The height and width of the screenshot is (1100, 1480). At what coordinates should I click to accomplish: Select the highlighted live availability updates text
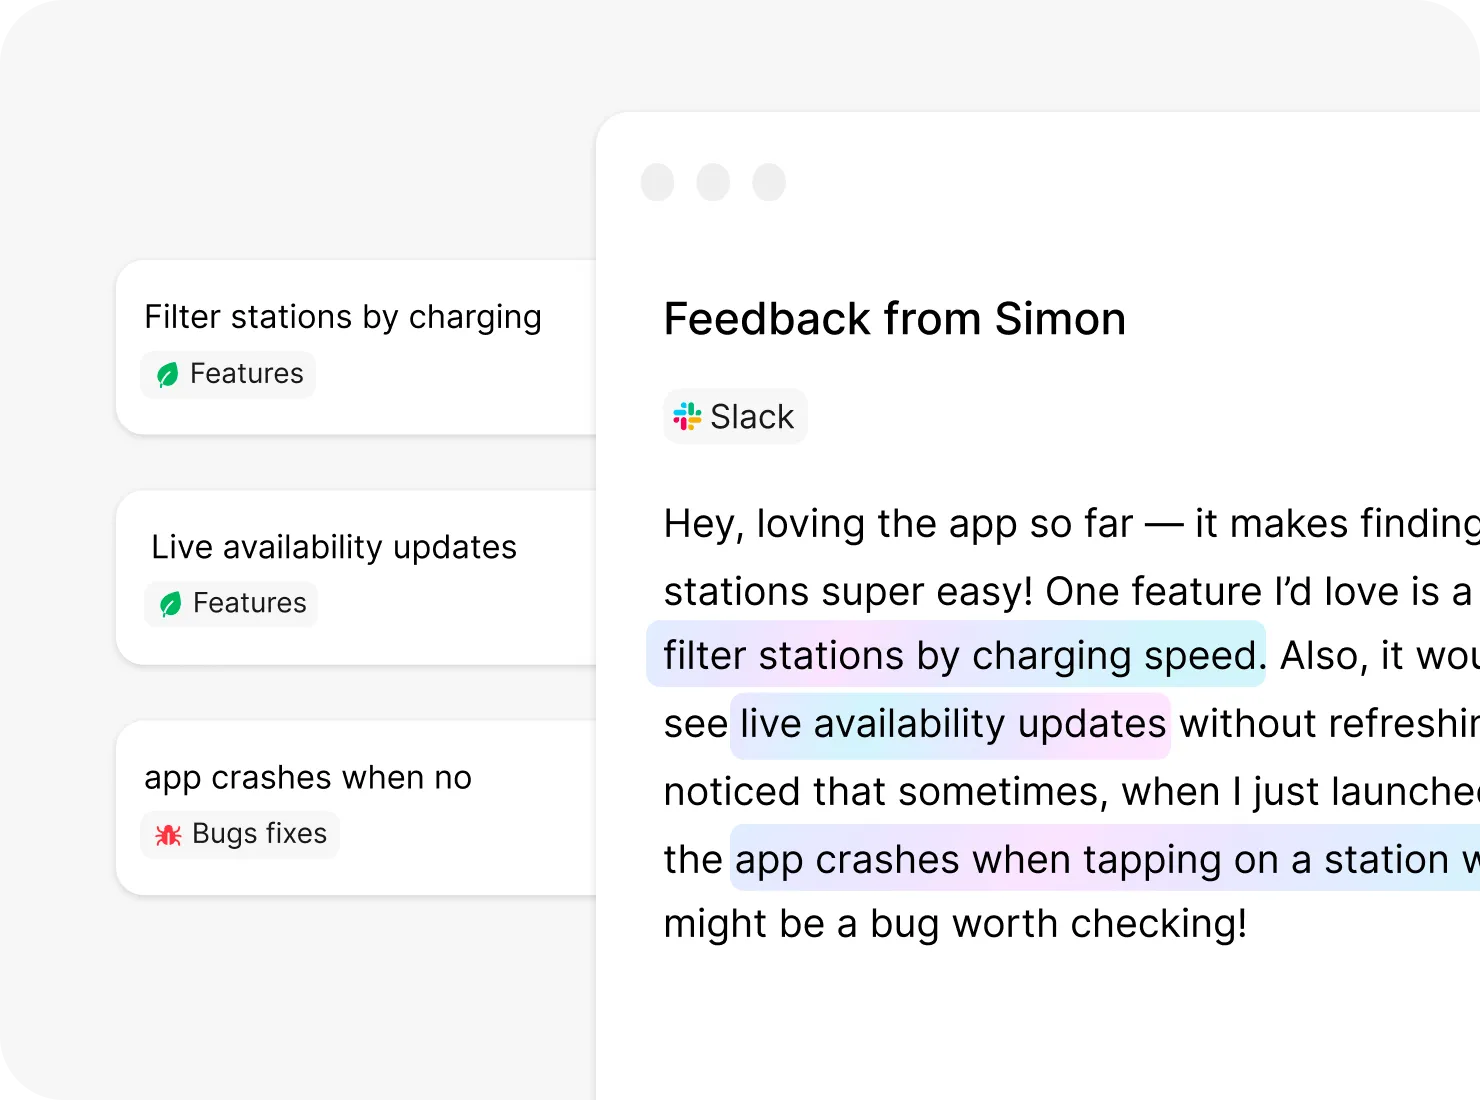click(952, 724)
